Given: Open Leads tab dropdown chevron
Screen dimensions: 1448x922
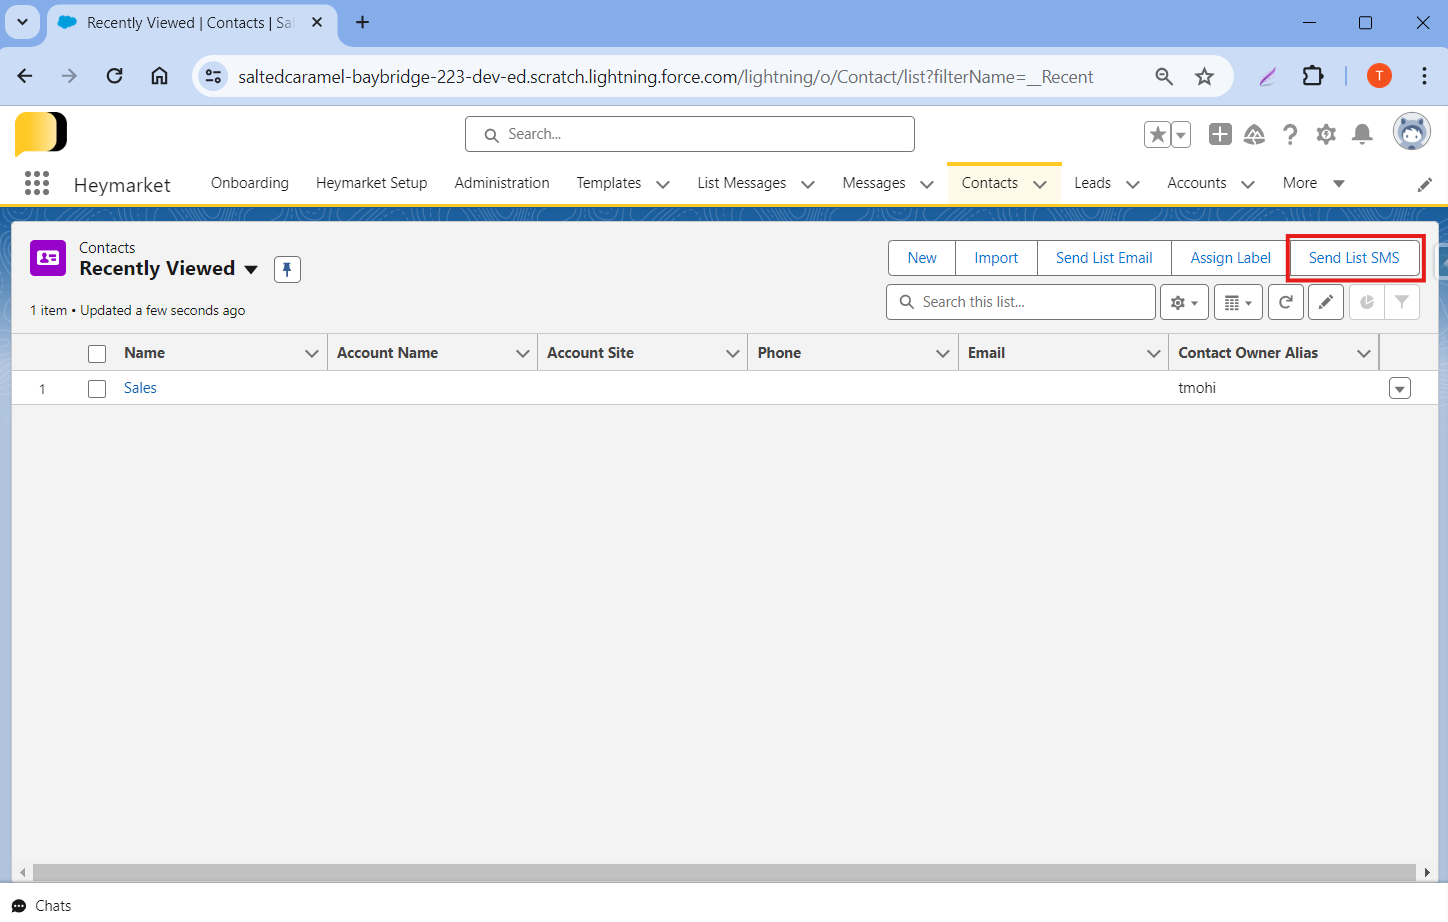Looking at the screenshot, I should pyautogui.click(x=1133, y=184).
